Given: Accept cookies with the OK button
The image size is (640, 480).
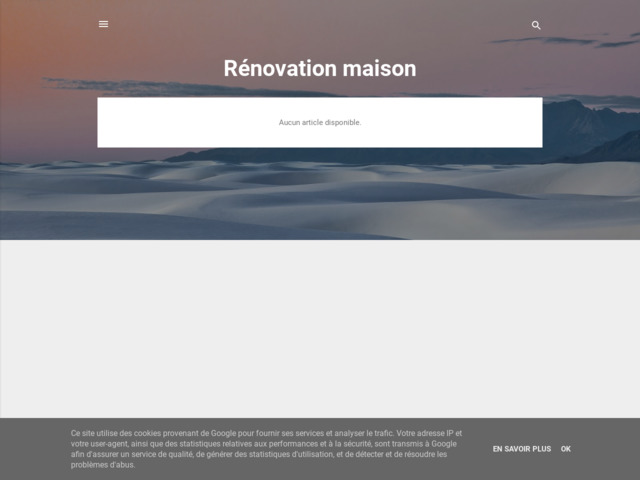Looking at the screenshot, I should [x=566, y=449].
